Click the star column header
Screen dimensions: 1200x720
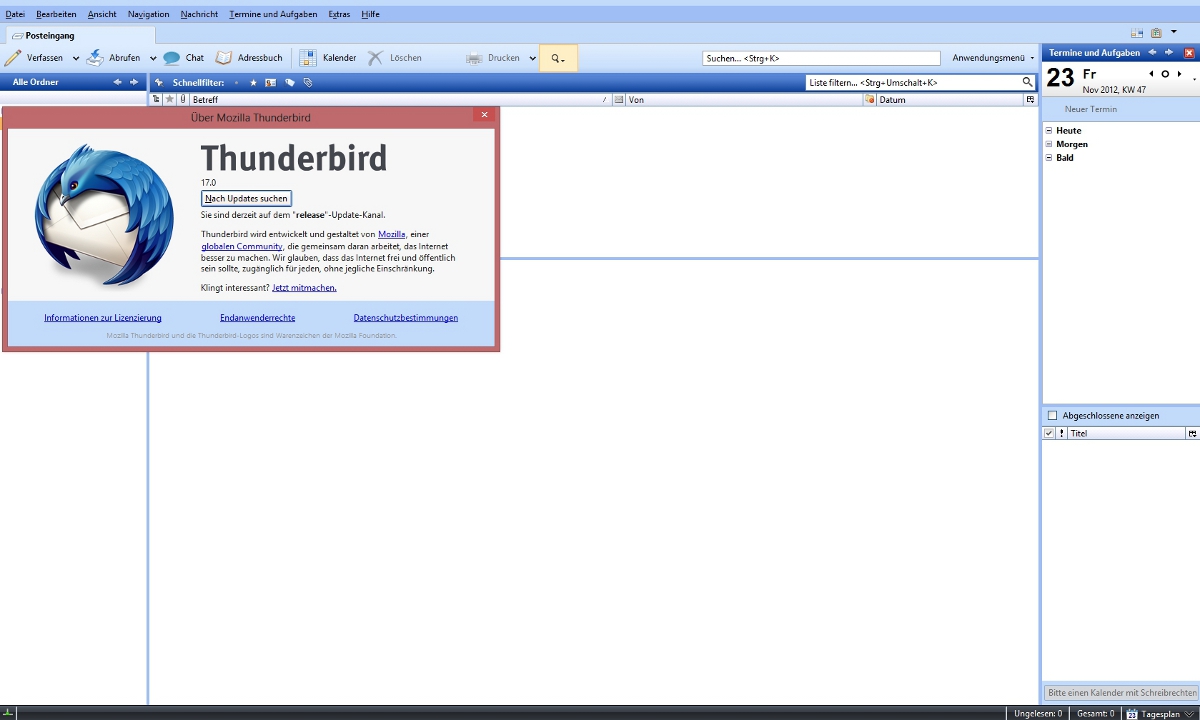[170, 100]
